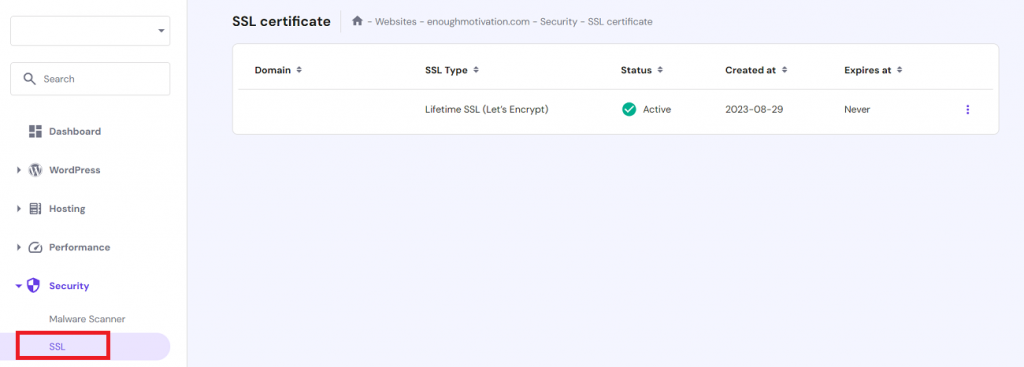Click the WordPress logo icon
The width and height of the screenshot is (1024, 367).
35,170
